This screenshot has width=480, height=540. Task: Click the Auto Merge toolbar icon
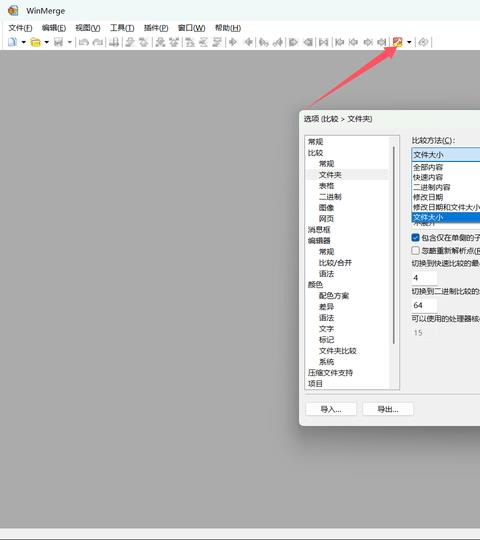pyautogui.click(x=323, y=42)
